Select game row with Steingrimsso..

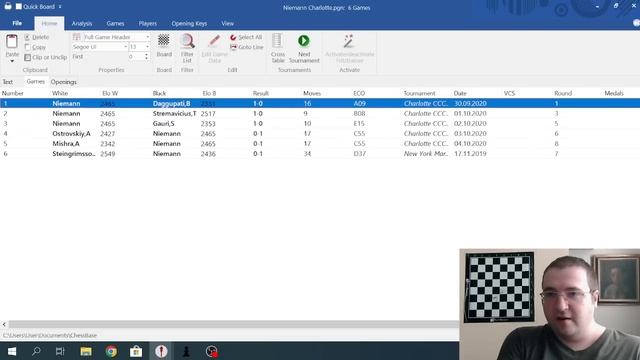(x=320, y=153)
